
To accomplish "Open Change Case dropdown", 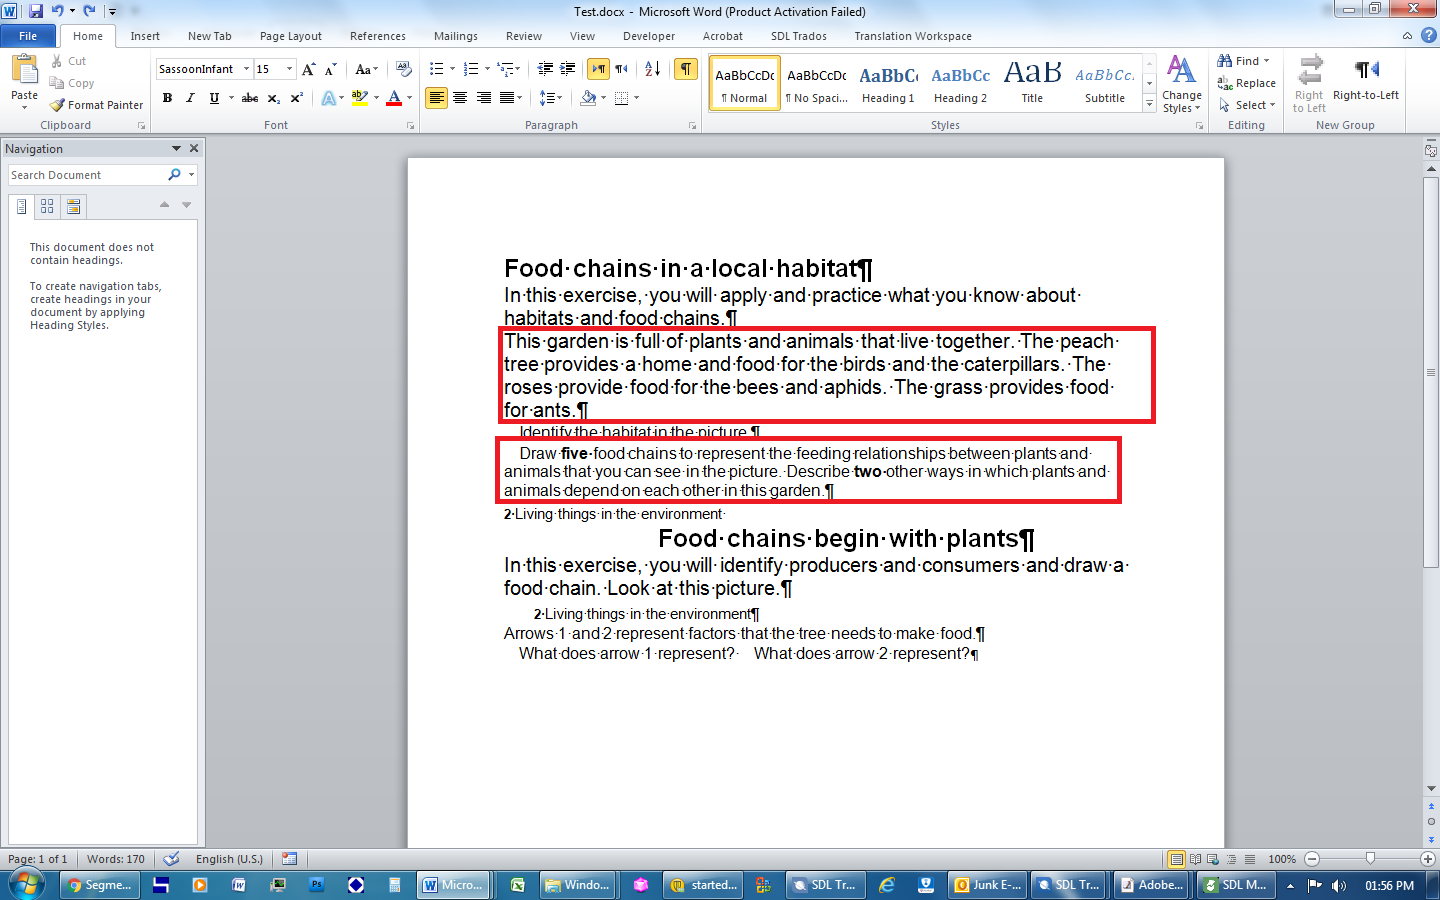I will [x=366, y=69].
